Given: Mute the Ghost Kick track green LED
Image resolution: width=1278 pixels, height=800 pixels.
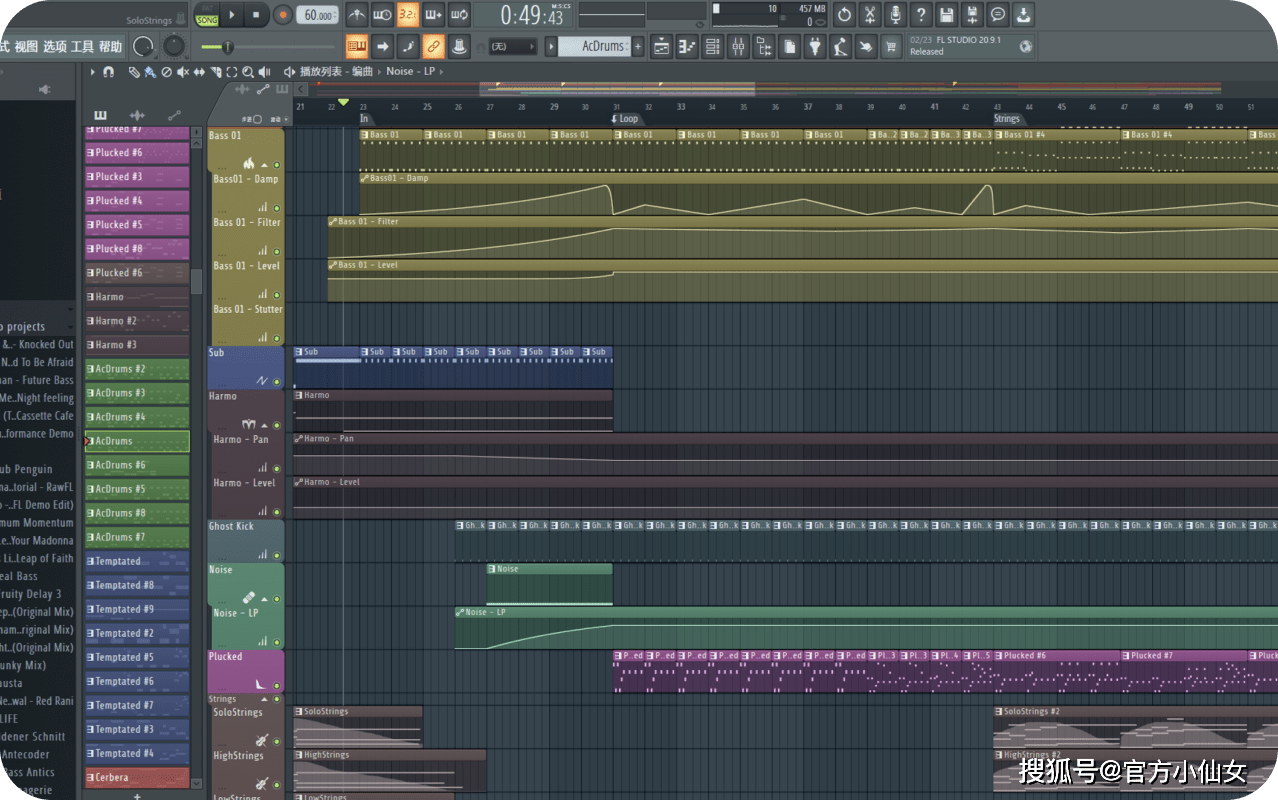Looking at the screenshot, I should pyautogui.click(x=277, y=555).
